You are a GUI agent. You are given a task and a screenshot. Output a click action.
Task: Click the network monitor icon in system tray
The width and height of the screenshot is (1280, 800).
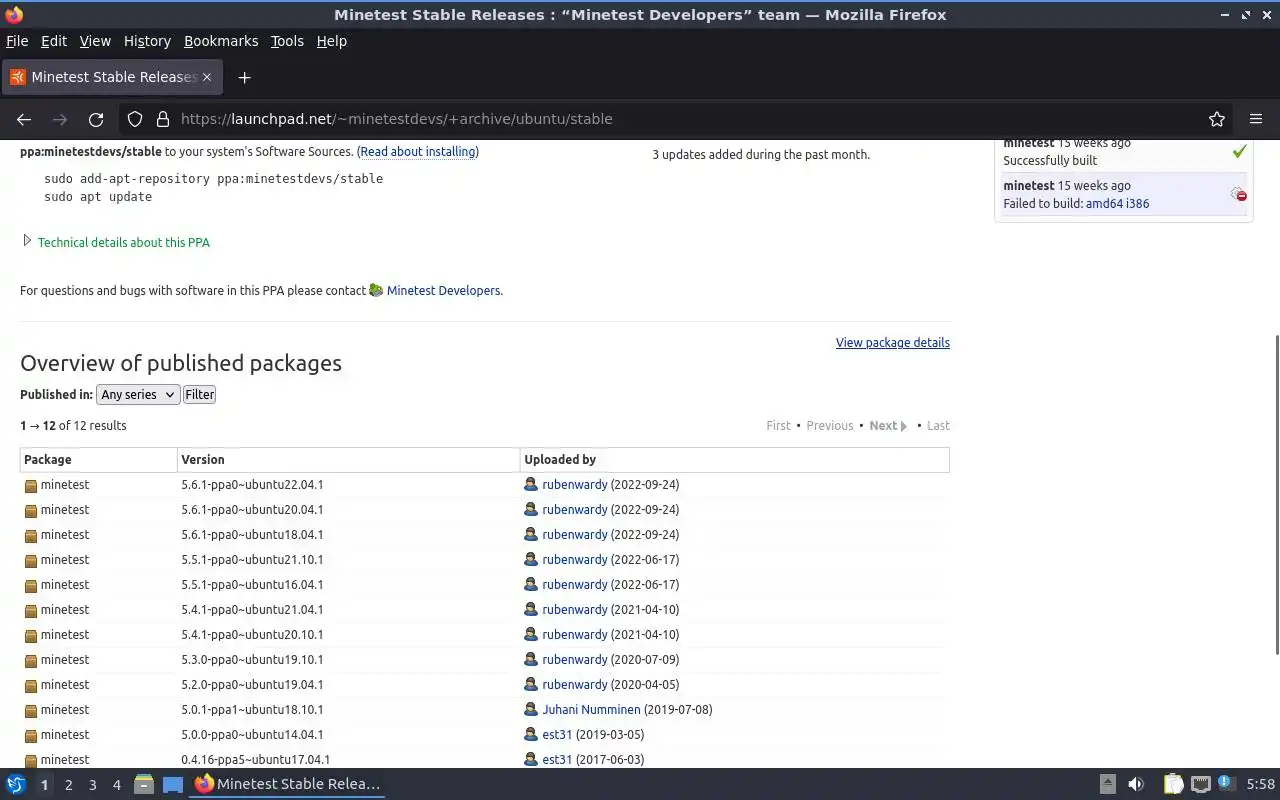pyautogui.click(x=1201, y=785)
